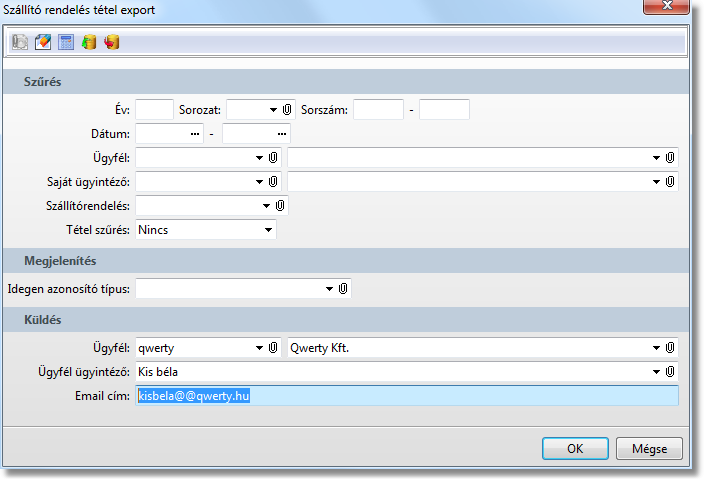The width and height of the screenshot is (704, 481).
Task: Open the calculator toolbar icon
Action: point(66,42)
